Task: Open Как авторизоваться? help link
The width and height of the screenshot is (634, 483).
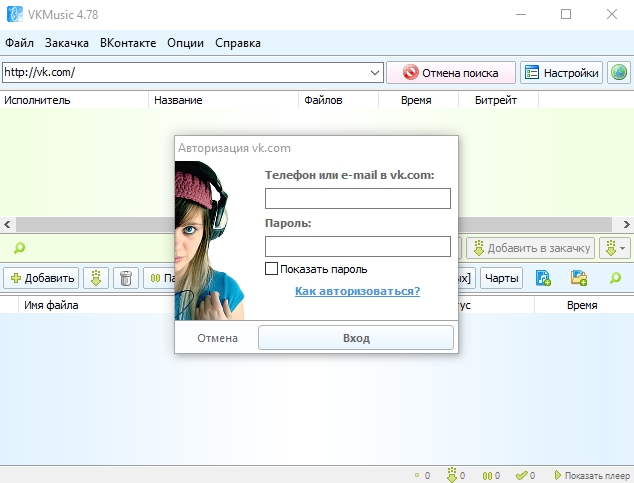Action: click(x=357, y=291)
